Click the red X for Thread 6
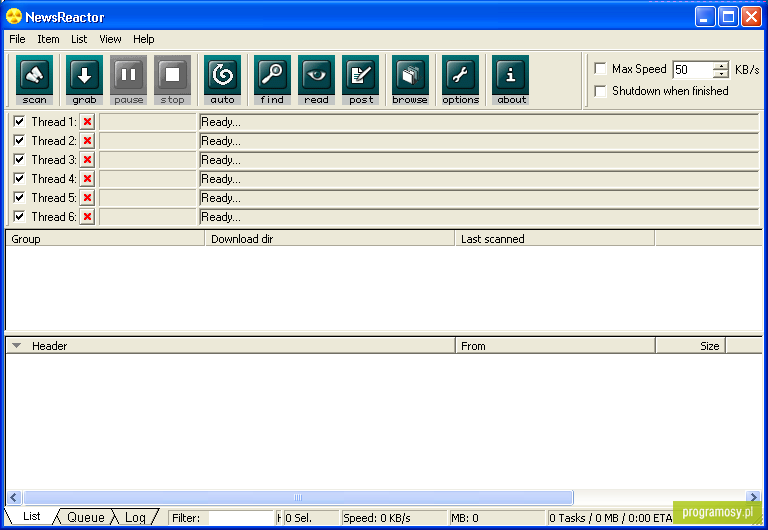 tap(87, 217)
